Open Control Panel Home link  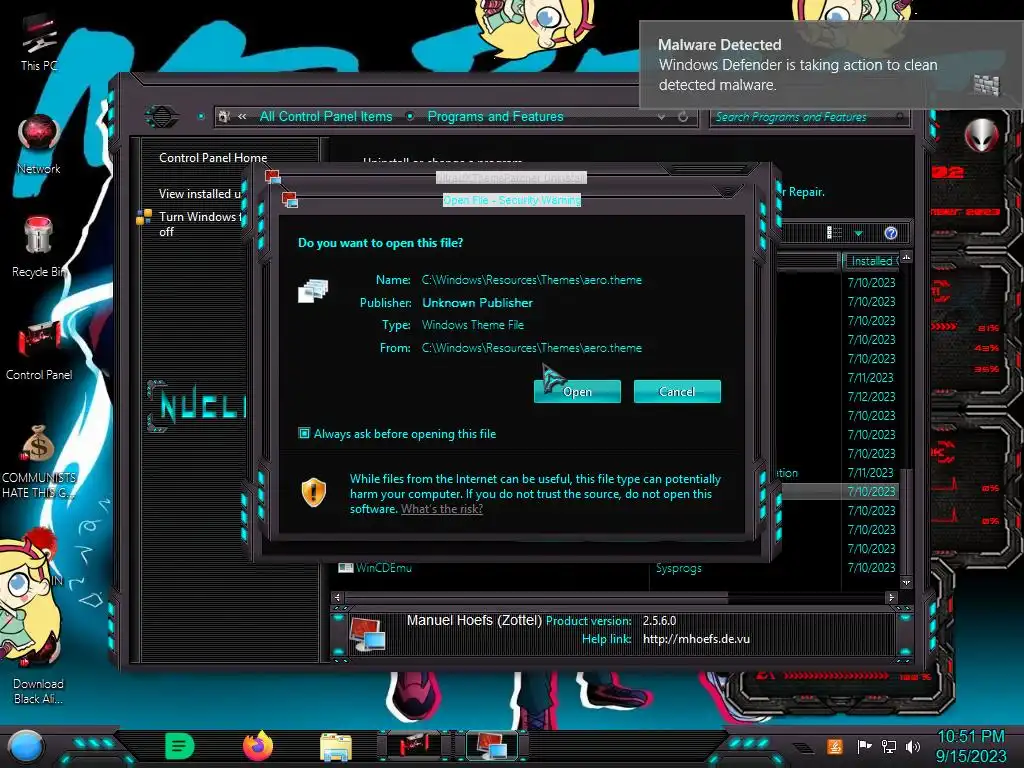click(x=213, y=157)
